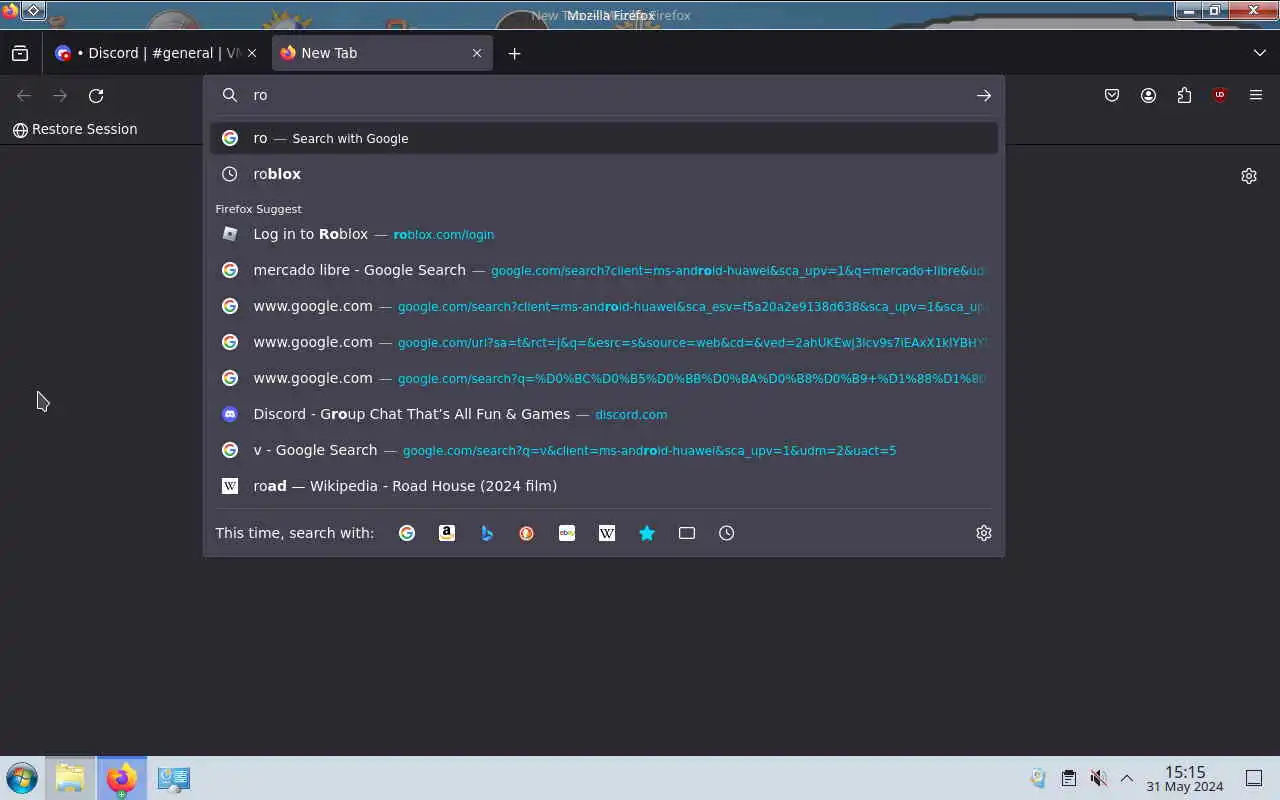Screen dimensions: 1280x800
Task: Open the file manager taskbar icon
Action: [x=70, y=778]
